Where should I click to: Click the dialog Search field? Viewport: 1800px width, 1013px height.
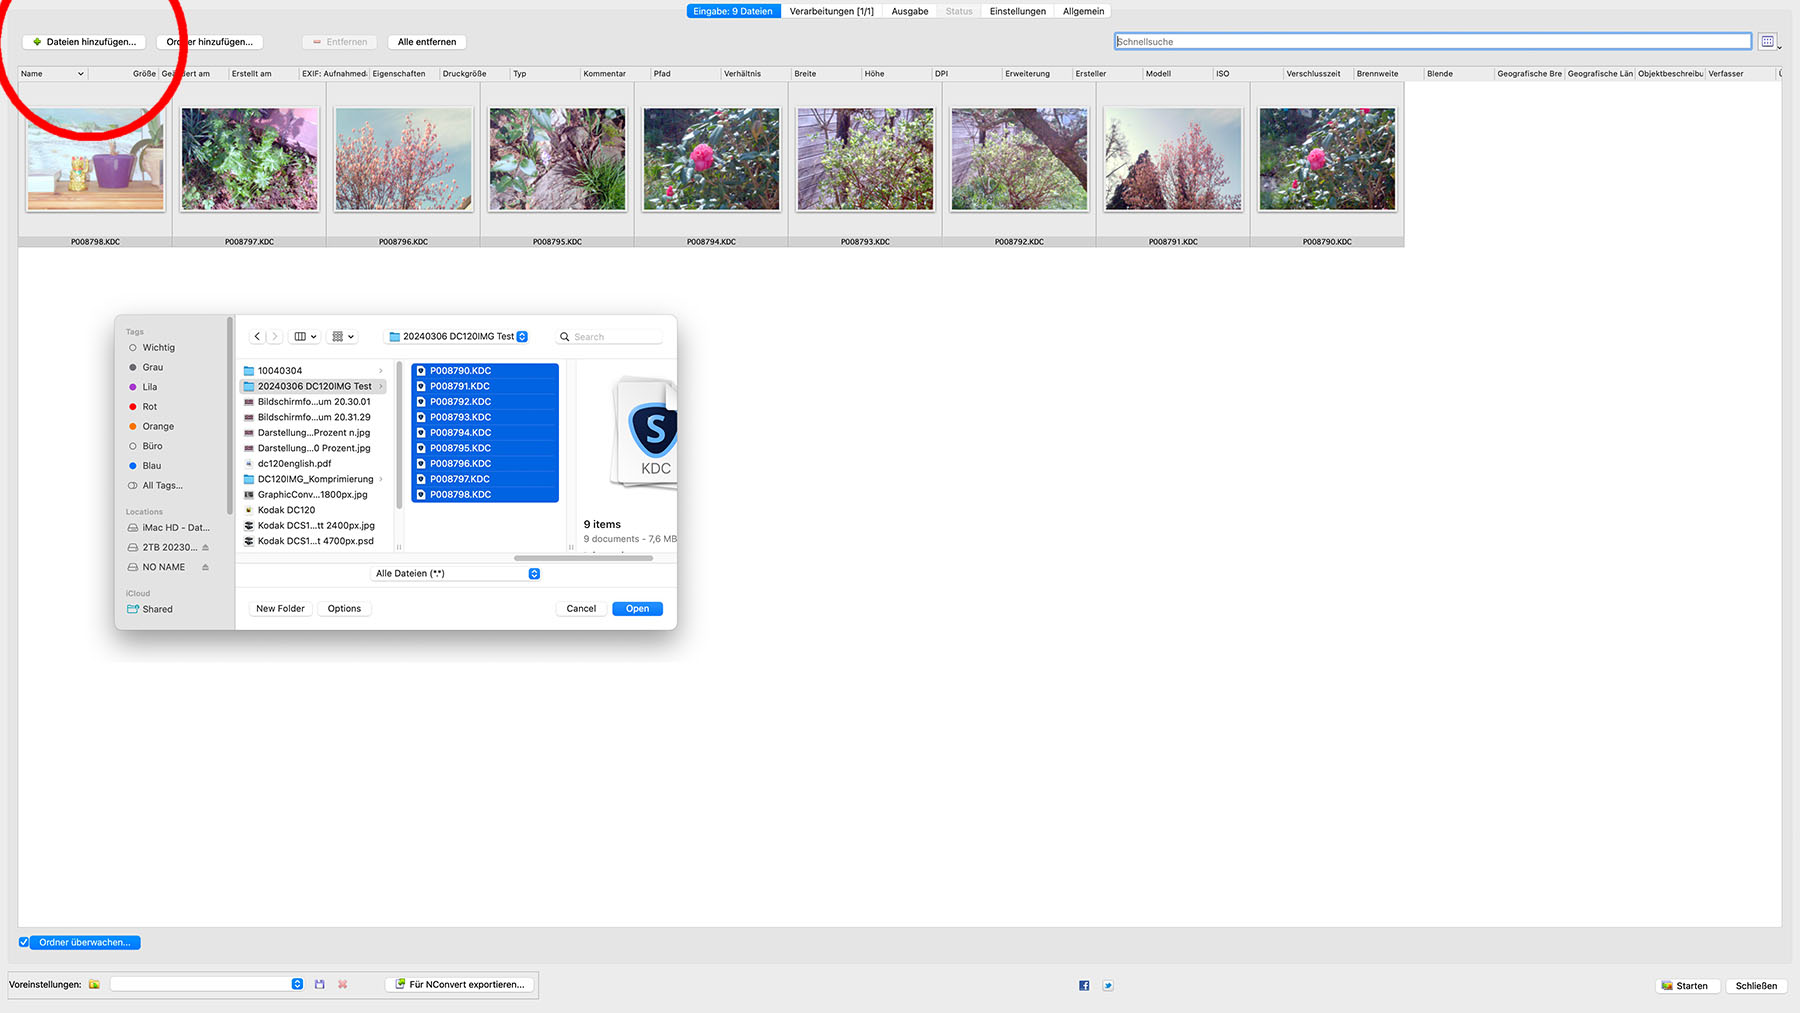click(609, 337)
